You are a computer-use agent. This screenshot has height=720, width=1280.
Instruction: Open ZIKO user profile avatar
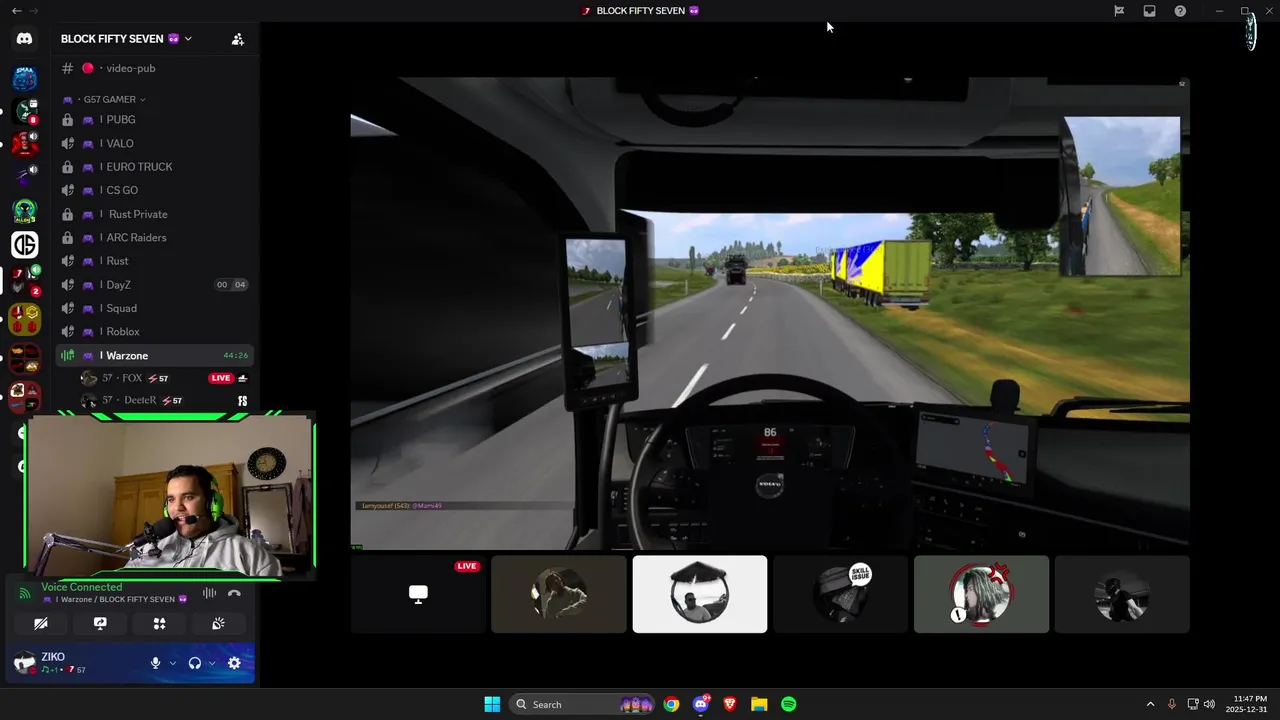click(25, 662)
